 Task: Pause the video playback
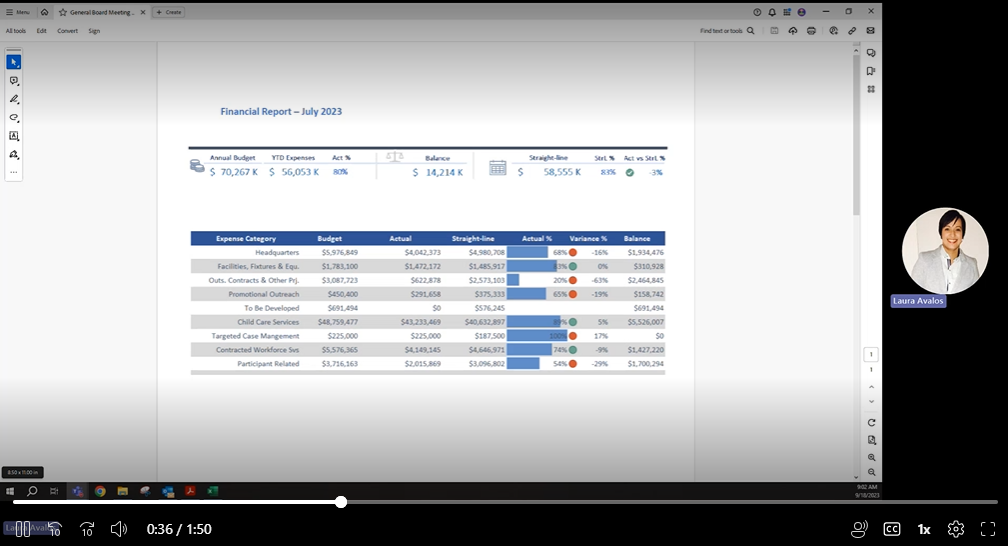click(x=22, y=529)
